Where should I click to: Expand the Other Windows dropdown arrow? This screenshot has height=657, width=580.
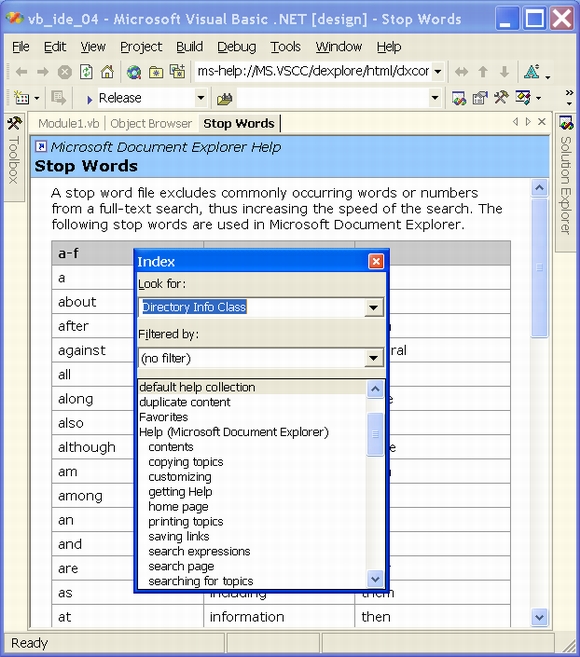539,98
